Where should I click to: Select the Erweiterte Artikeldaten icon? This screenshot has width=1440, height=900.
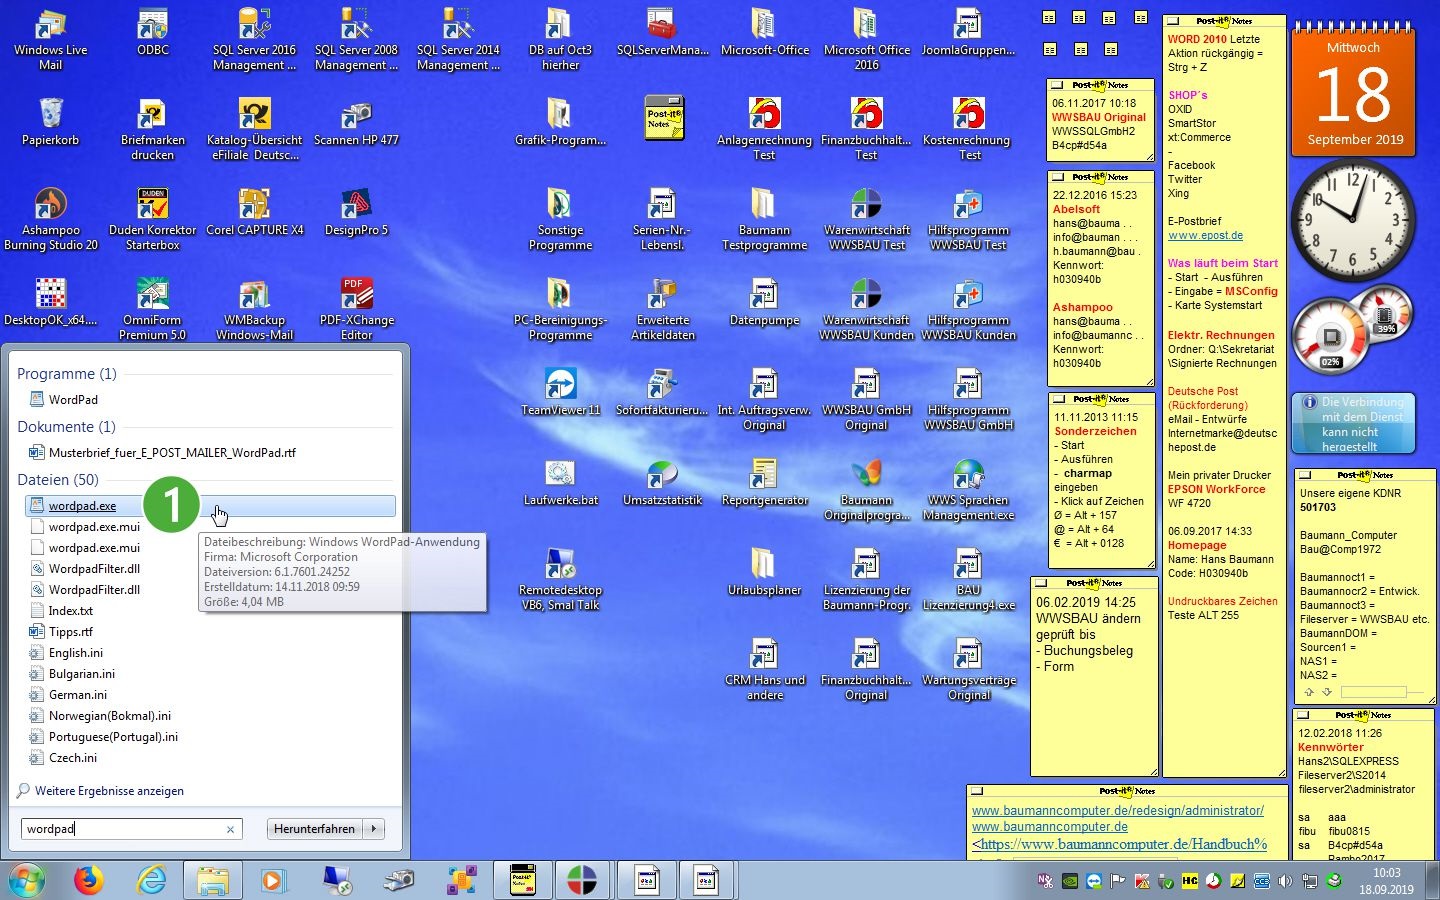point(662,310)
